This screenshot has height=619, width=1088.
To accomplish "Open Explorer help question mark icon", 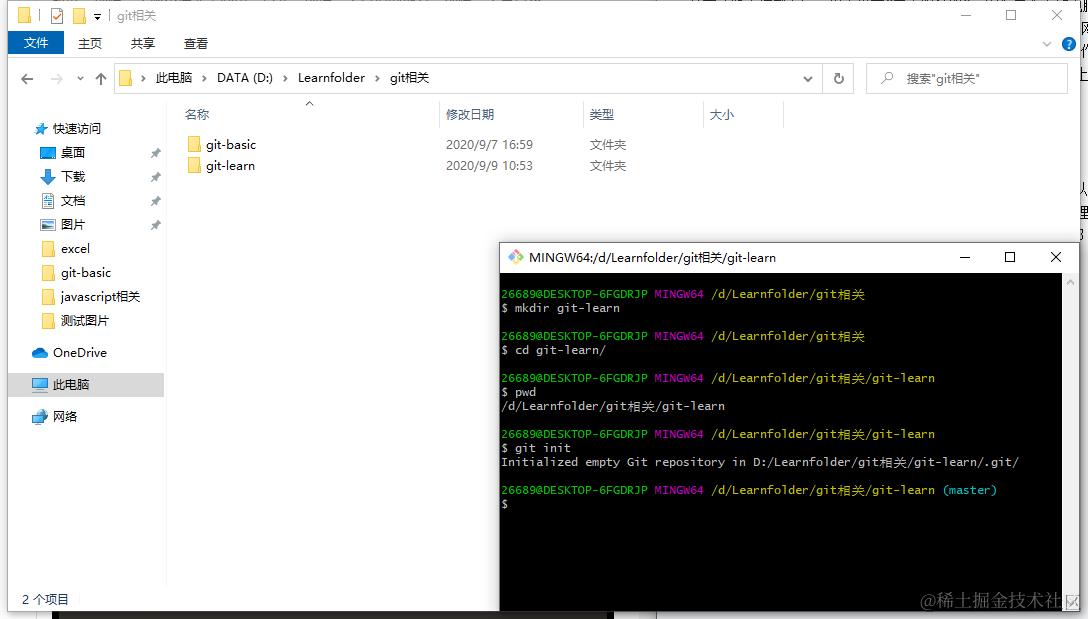I will (x=1069, y=44).
